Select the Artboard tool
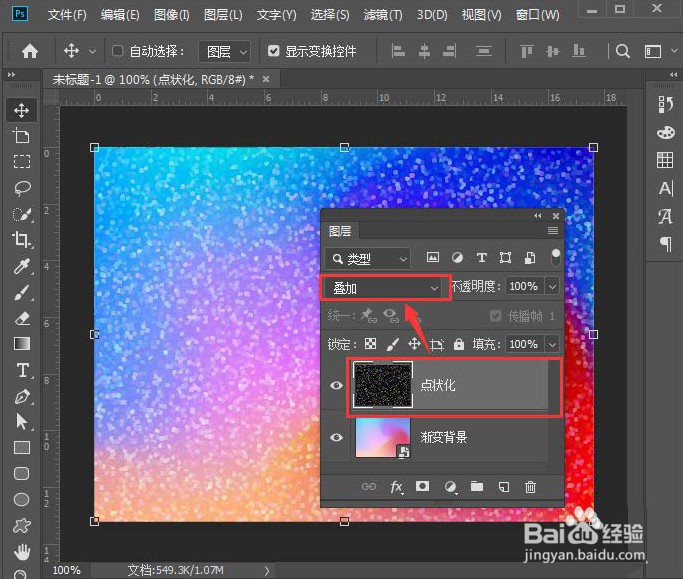Viewport: 683px width, 579px height. click(x=21, y=136)
